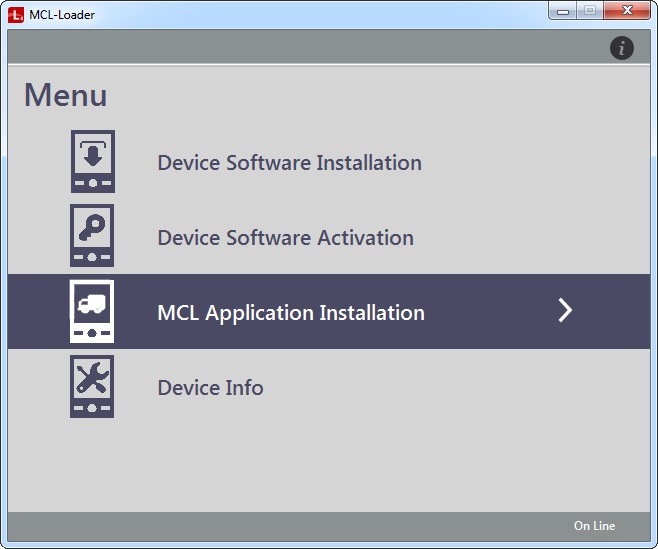Viewport: 658px width, 549px height.
Task: Close the MCL-Loader window
Action: click(627, 10)
